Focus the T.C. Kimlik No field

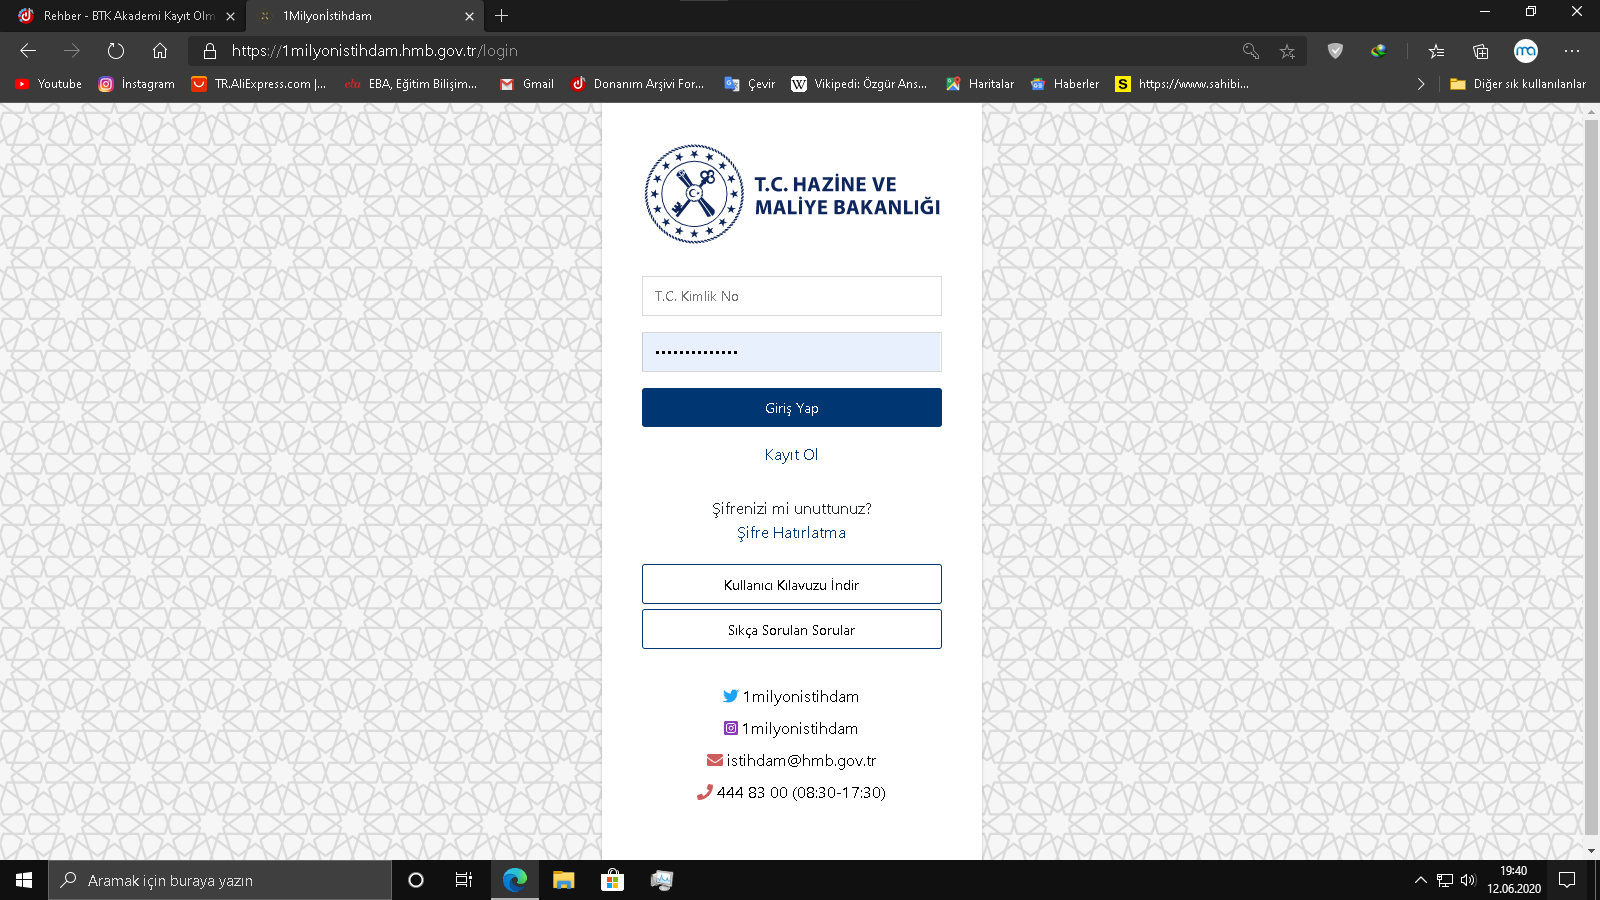(x=792, y=296)
